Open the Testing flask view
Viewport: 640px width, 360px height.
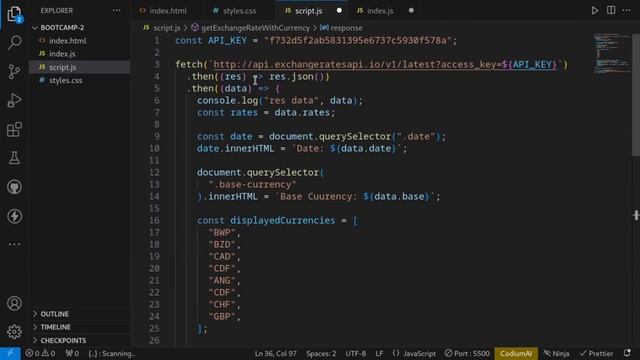coord(14,158)
